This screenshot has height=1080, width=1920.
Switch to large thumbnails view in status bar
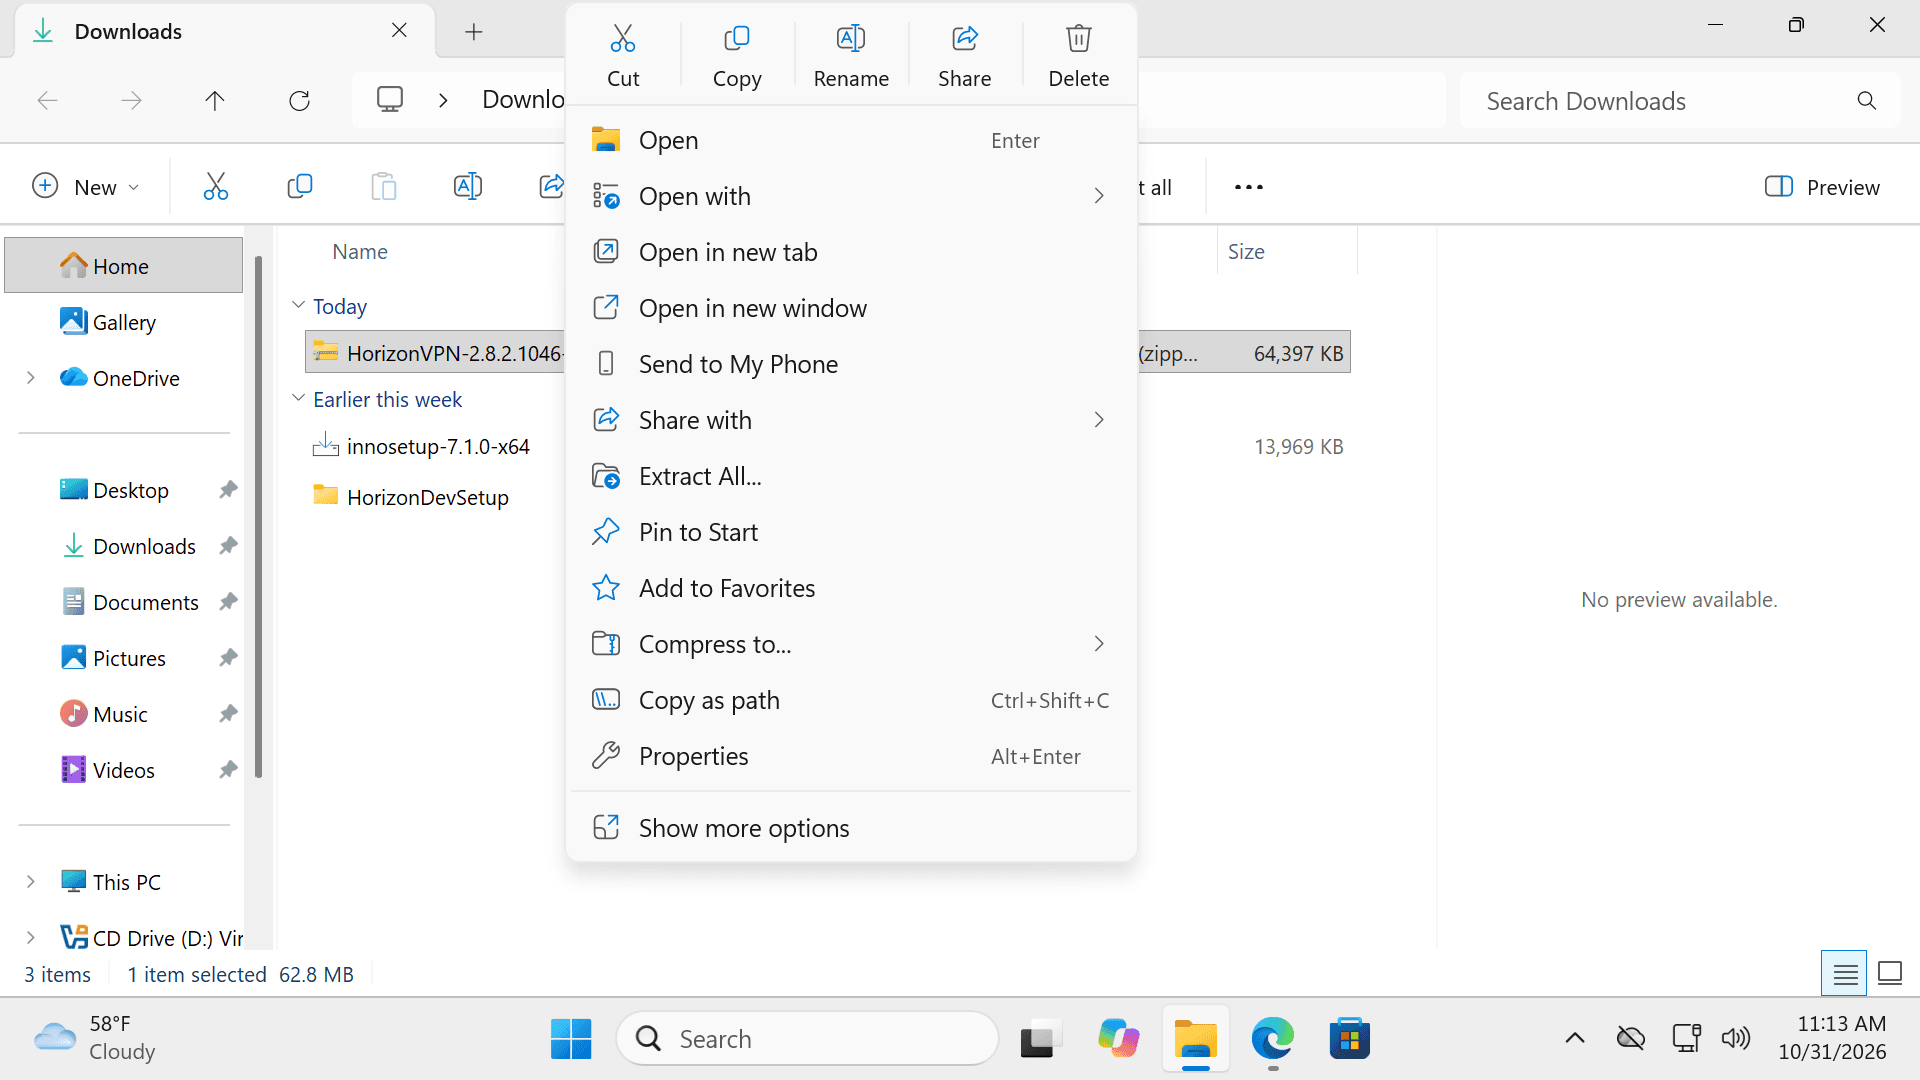click(1890, 973)
